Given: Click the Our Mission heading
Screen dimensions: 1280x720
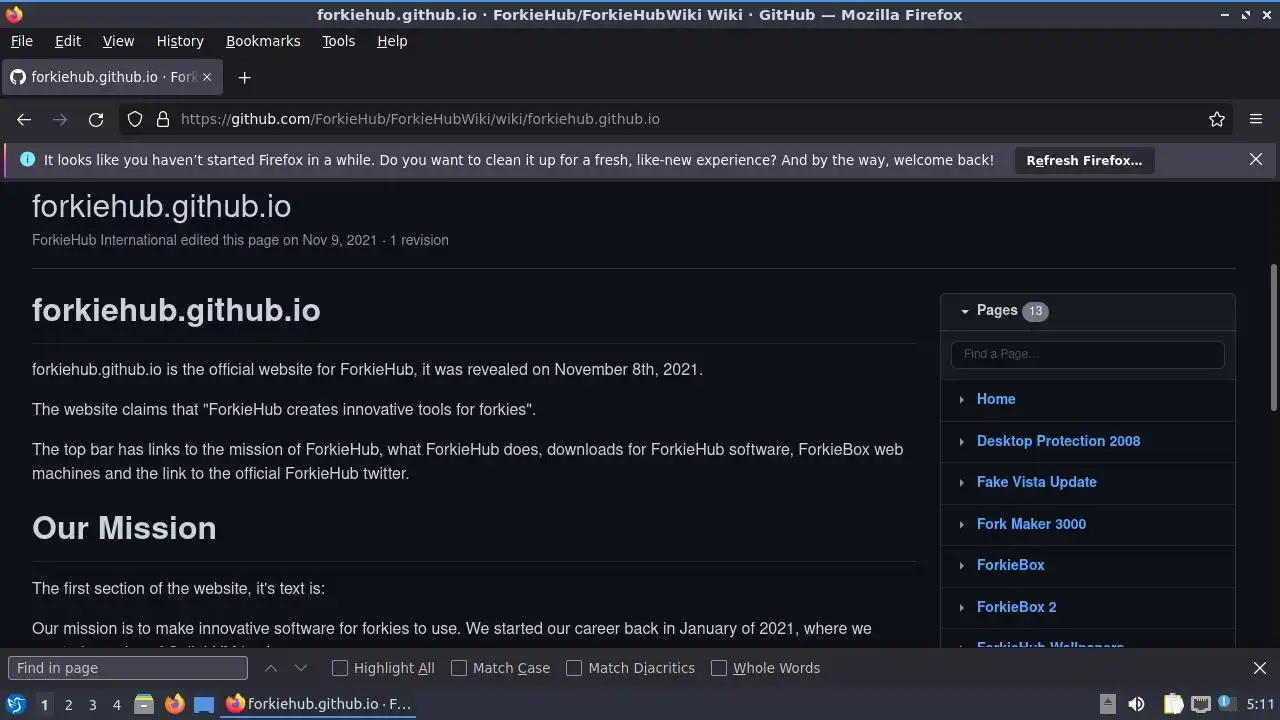Looking at the screenshot, I should tap(124, 528).
